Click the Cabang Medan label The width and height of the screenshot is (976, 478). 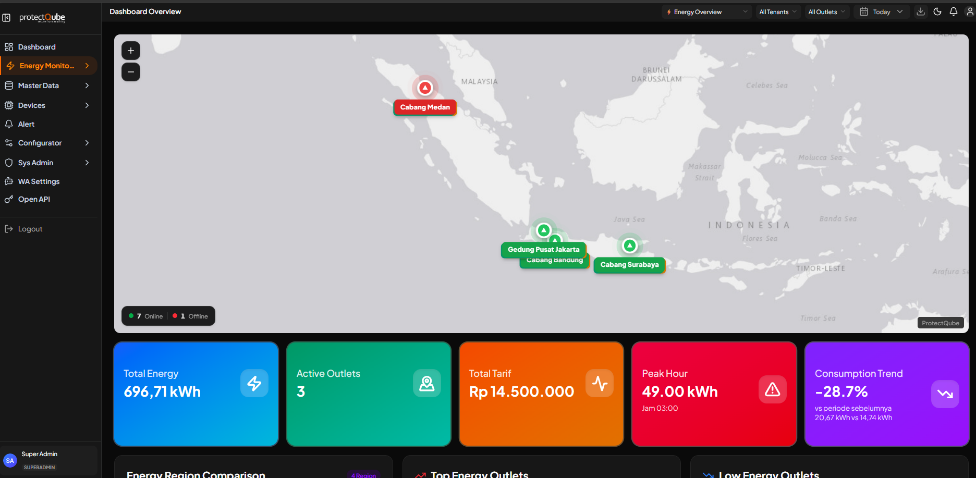[x=425, y=107]
